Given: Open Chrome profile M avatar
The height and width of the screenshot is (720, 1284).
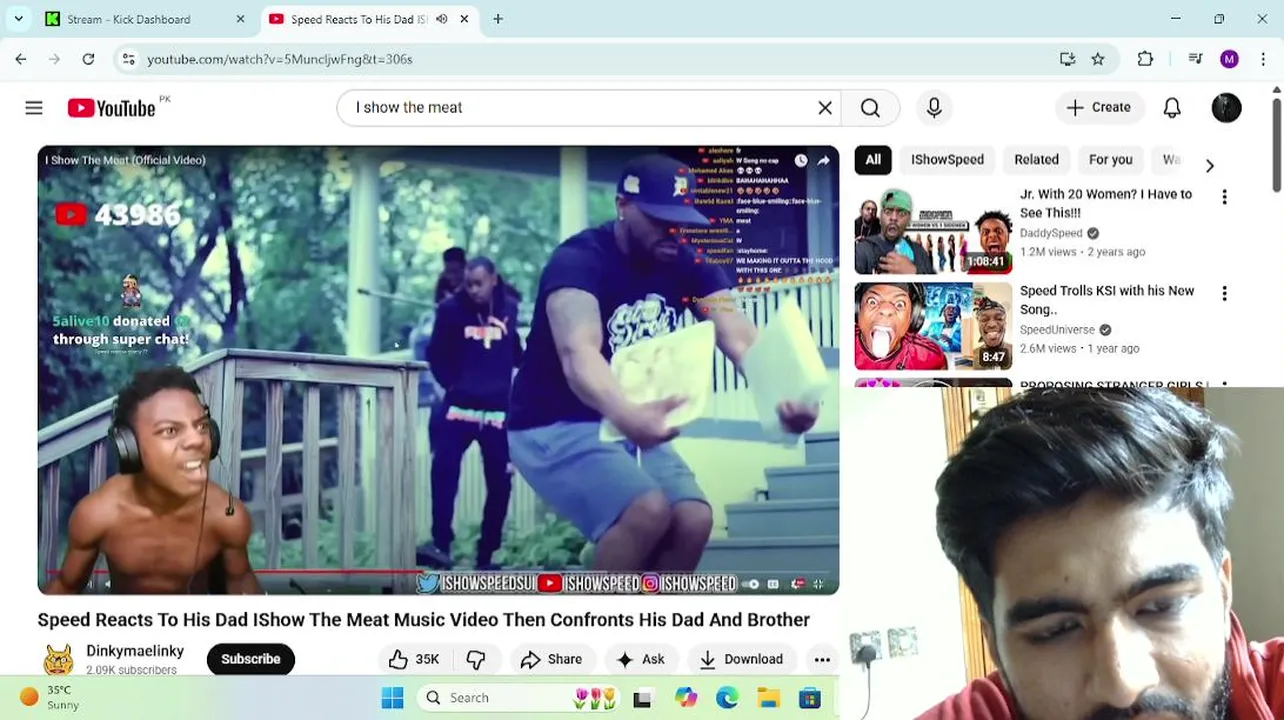Looking at the screenshot, I should (1229, 59).
